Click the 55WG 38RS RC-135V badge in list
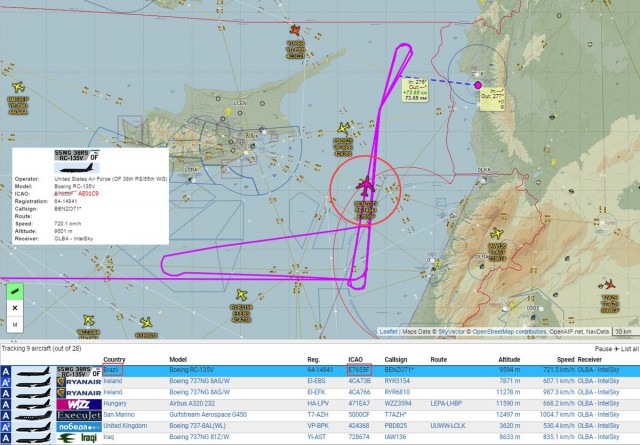The width and height of the screenshot is (640, 445). [x=79, y=371]
